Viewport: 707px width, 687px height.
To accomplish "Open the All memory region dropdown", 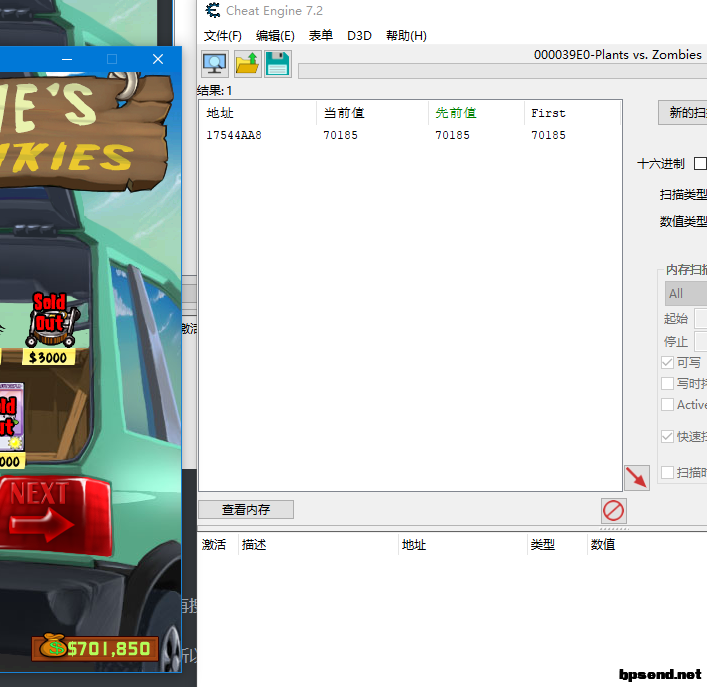I will click(686, 293).
